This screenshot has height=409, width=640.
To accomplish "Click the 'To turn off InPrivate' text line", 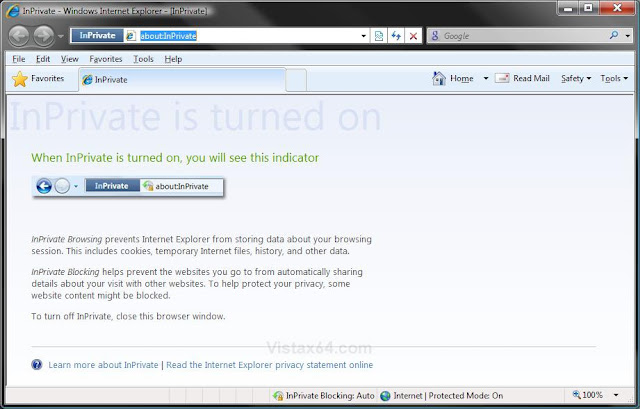I will click(128, 316).
